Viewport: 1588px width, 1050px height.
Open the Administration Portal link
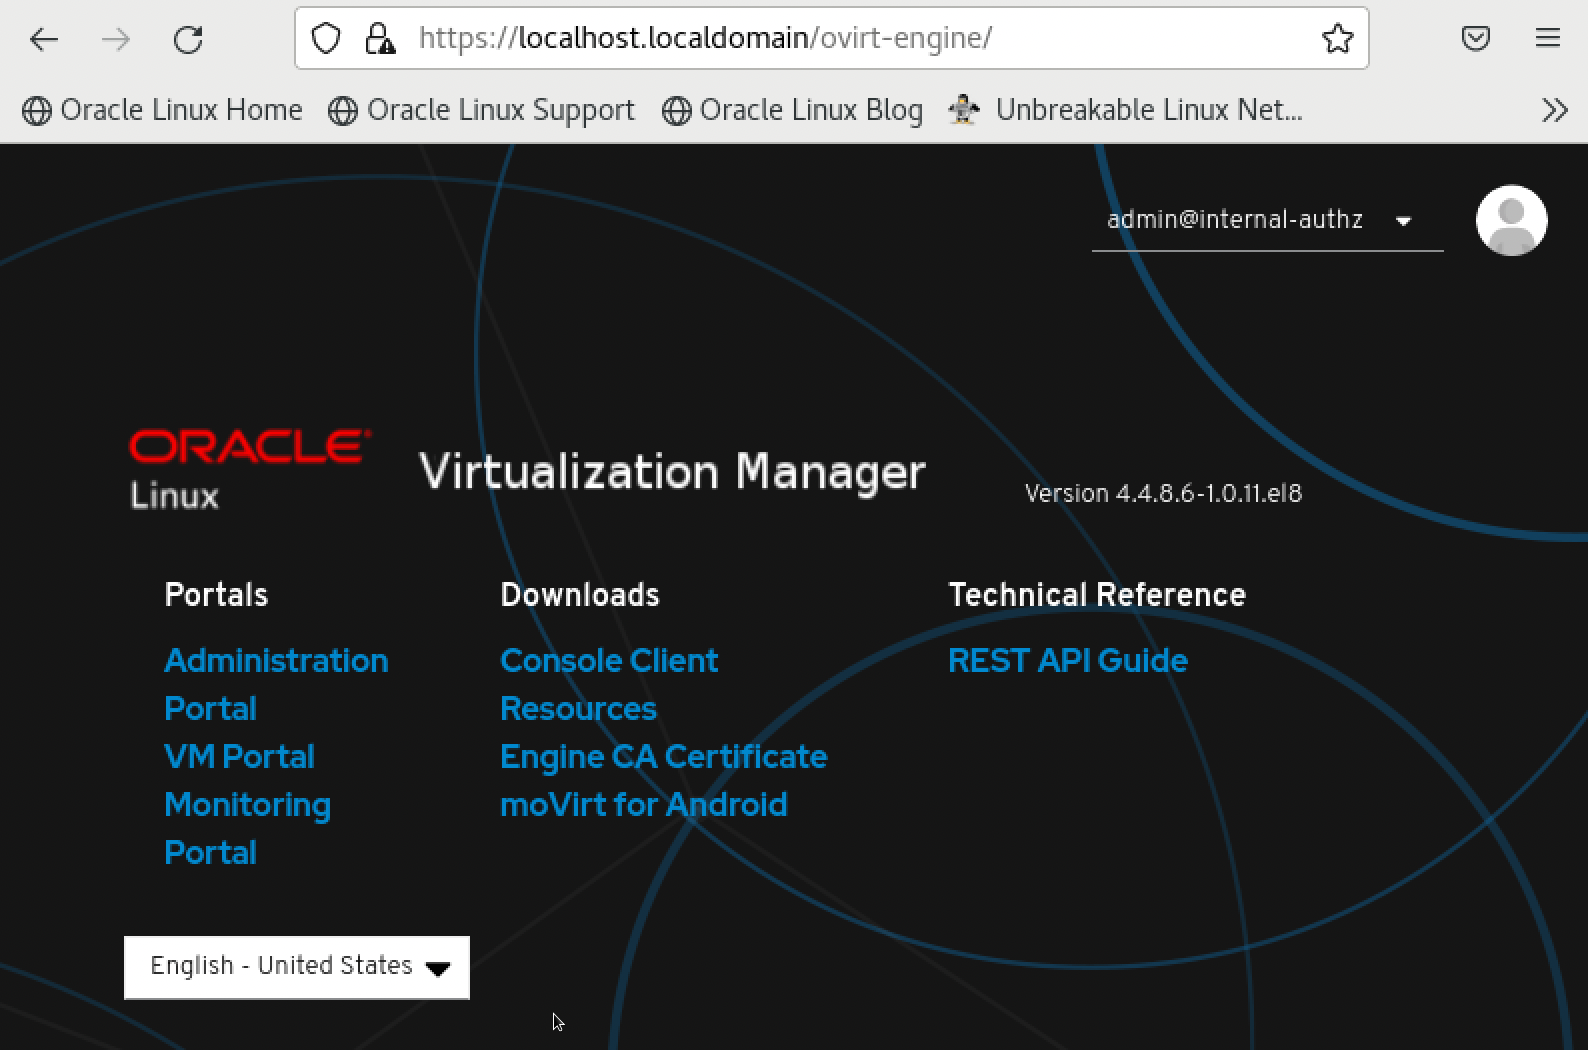pos(276,684)
